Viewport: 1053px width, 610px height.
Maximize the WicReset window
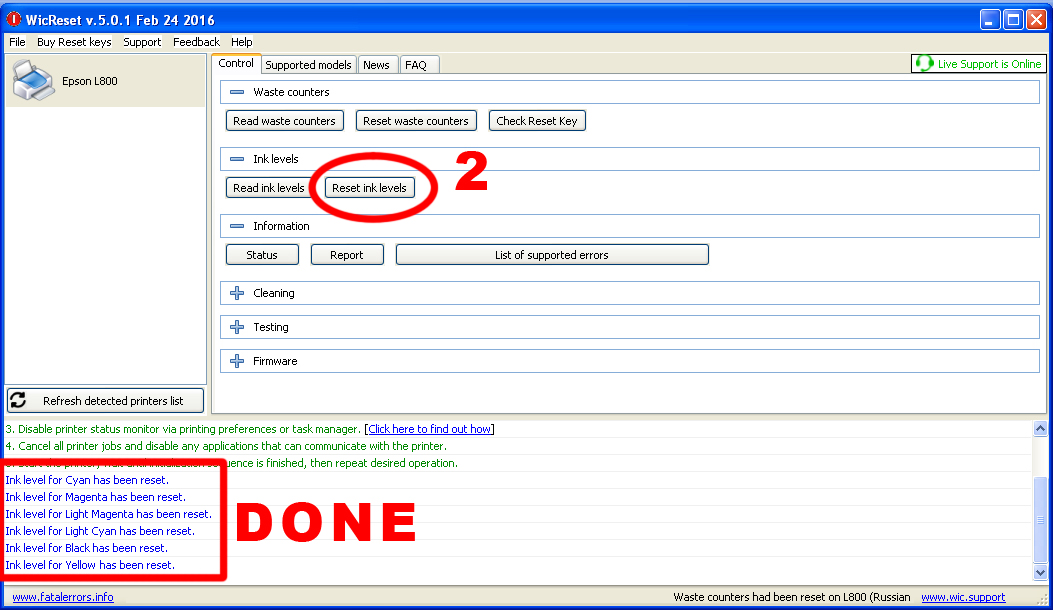pos(1013,19)
